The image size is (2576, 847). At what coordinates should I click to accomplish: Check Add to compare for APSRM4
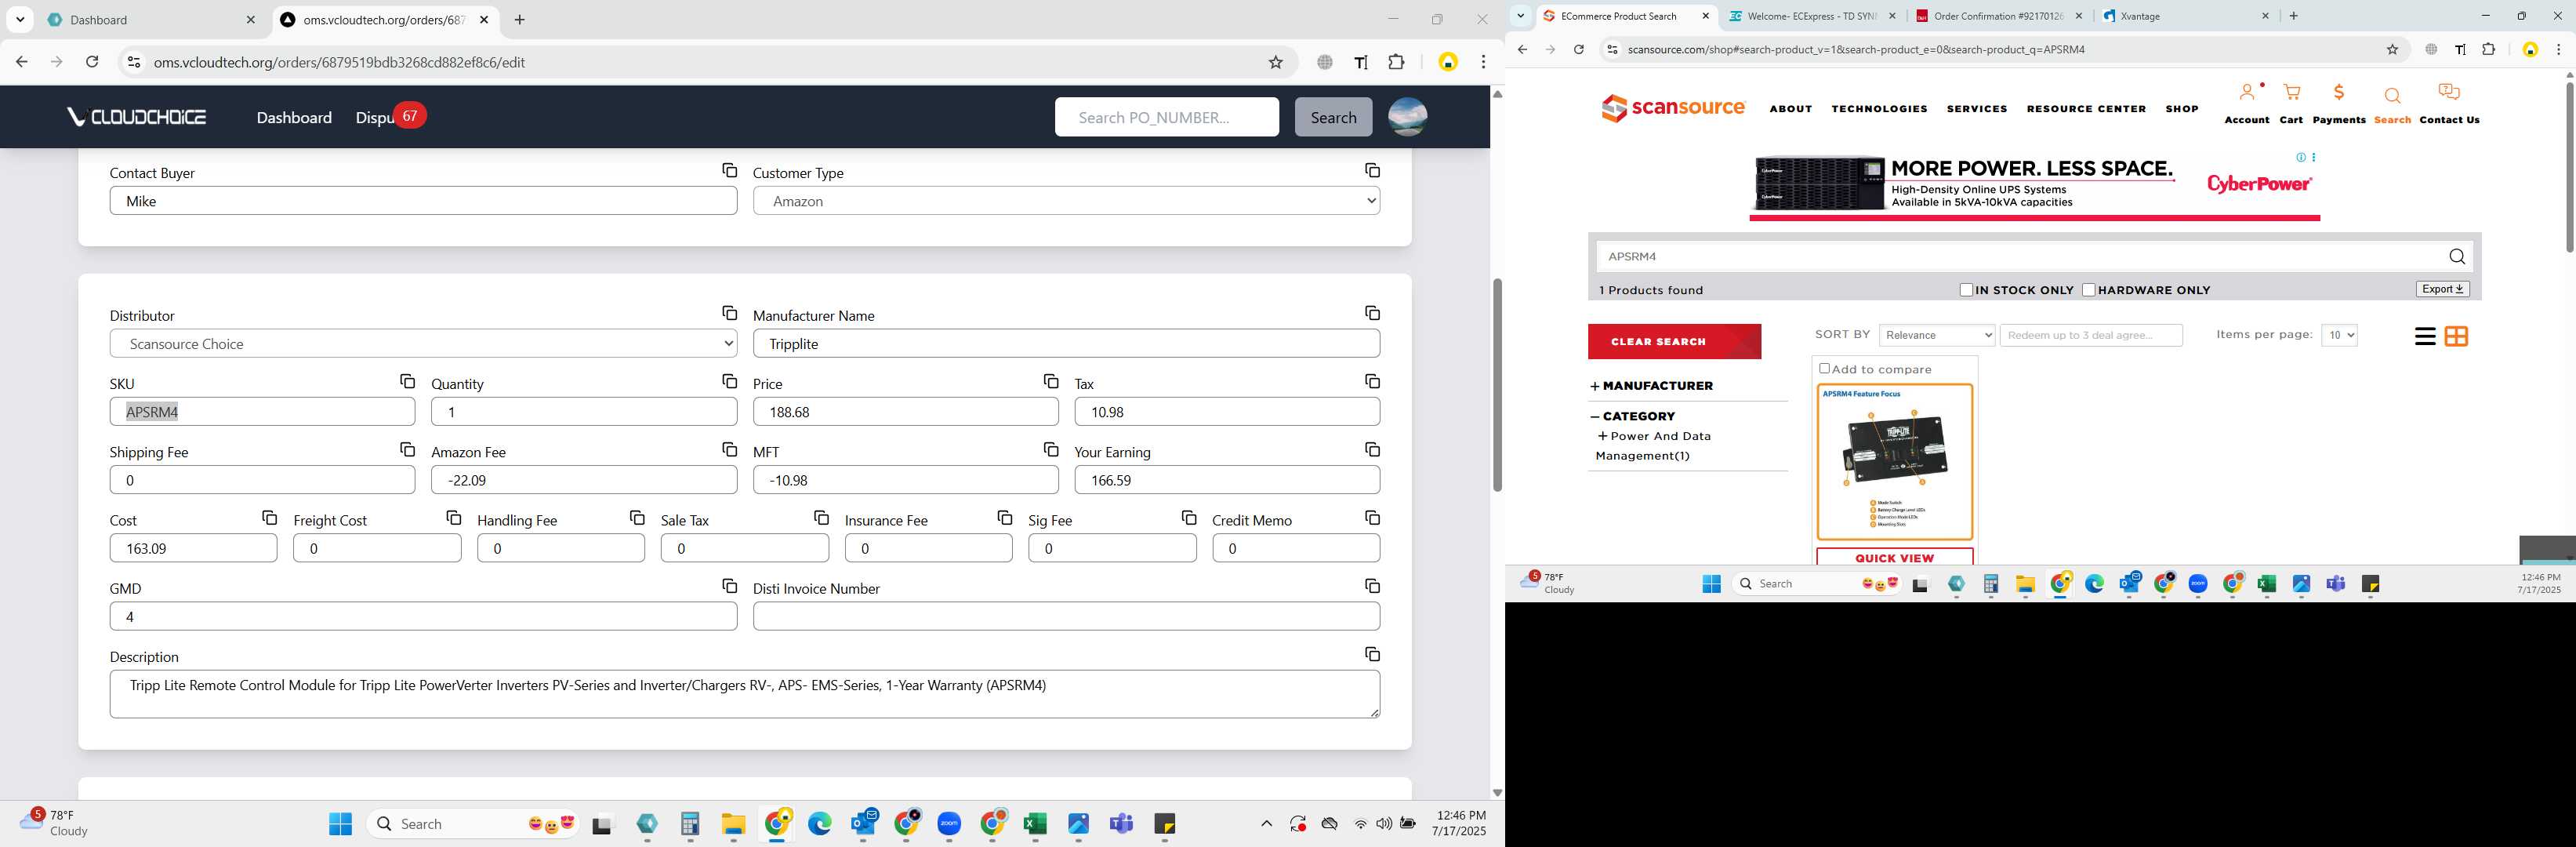1824,369
